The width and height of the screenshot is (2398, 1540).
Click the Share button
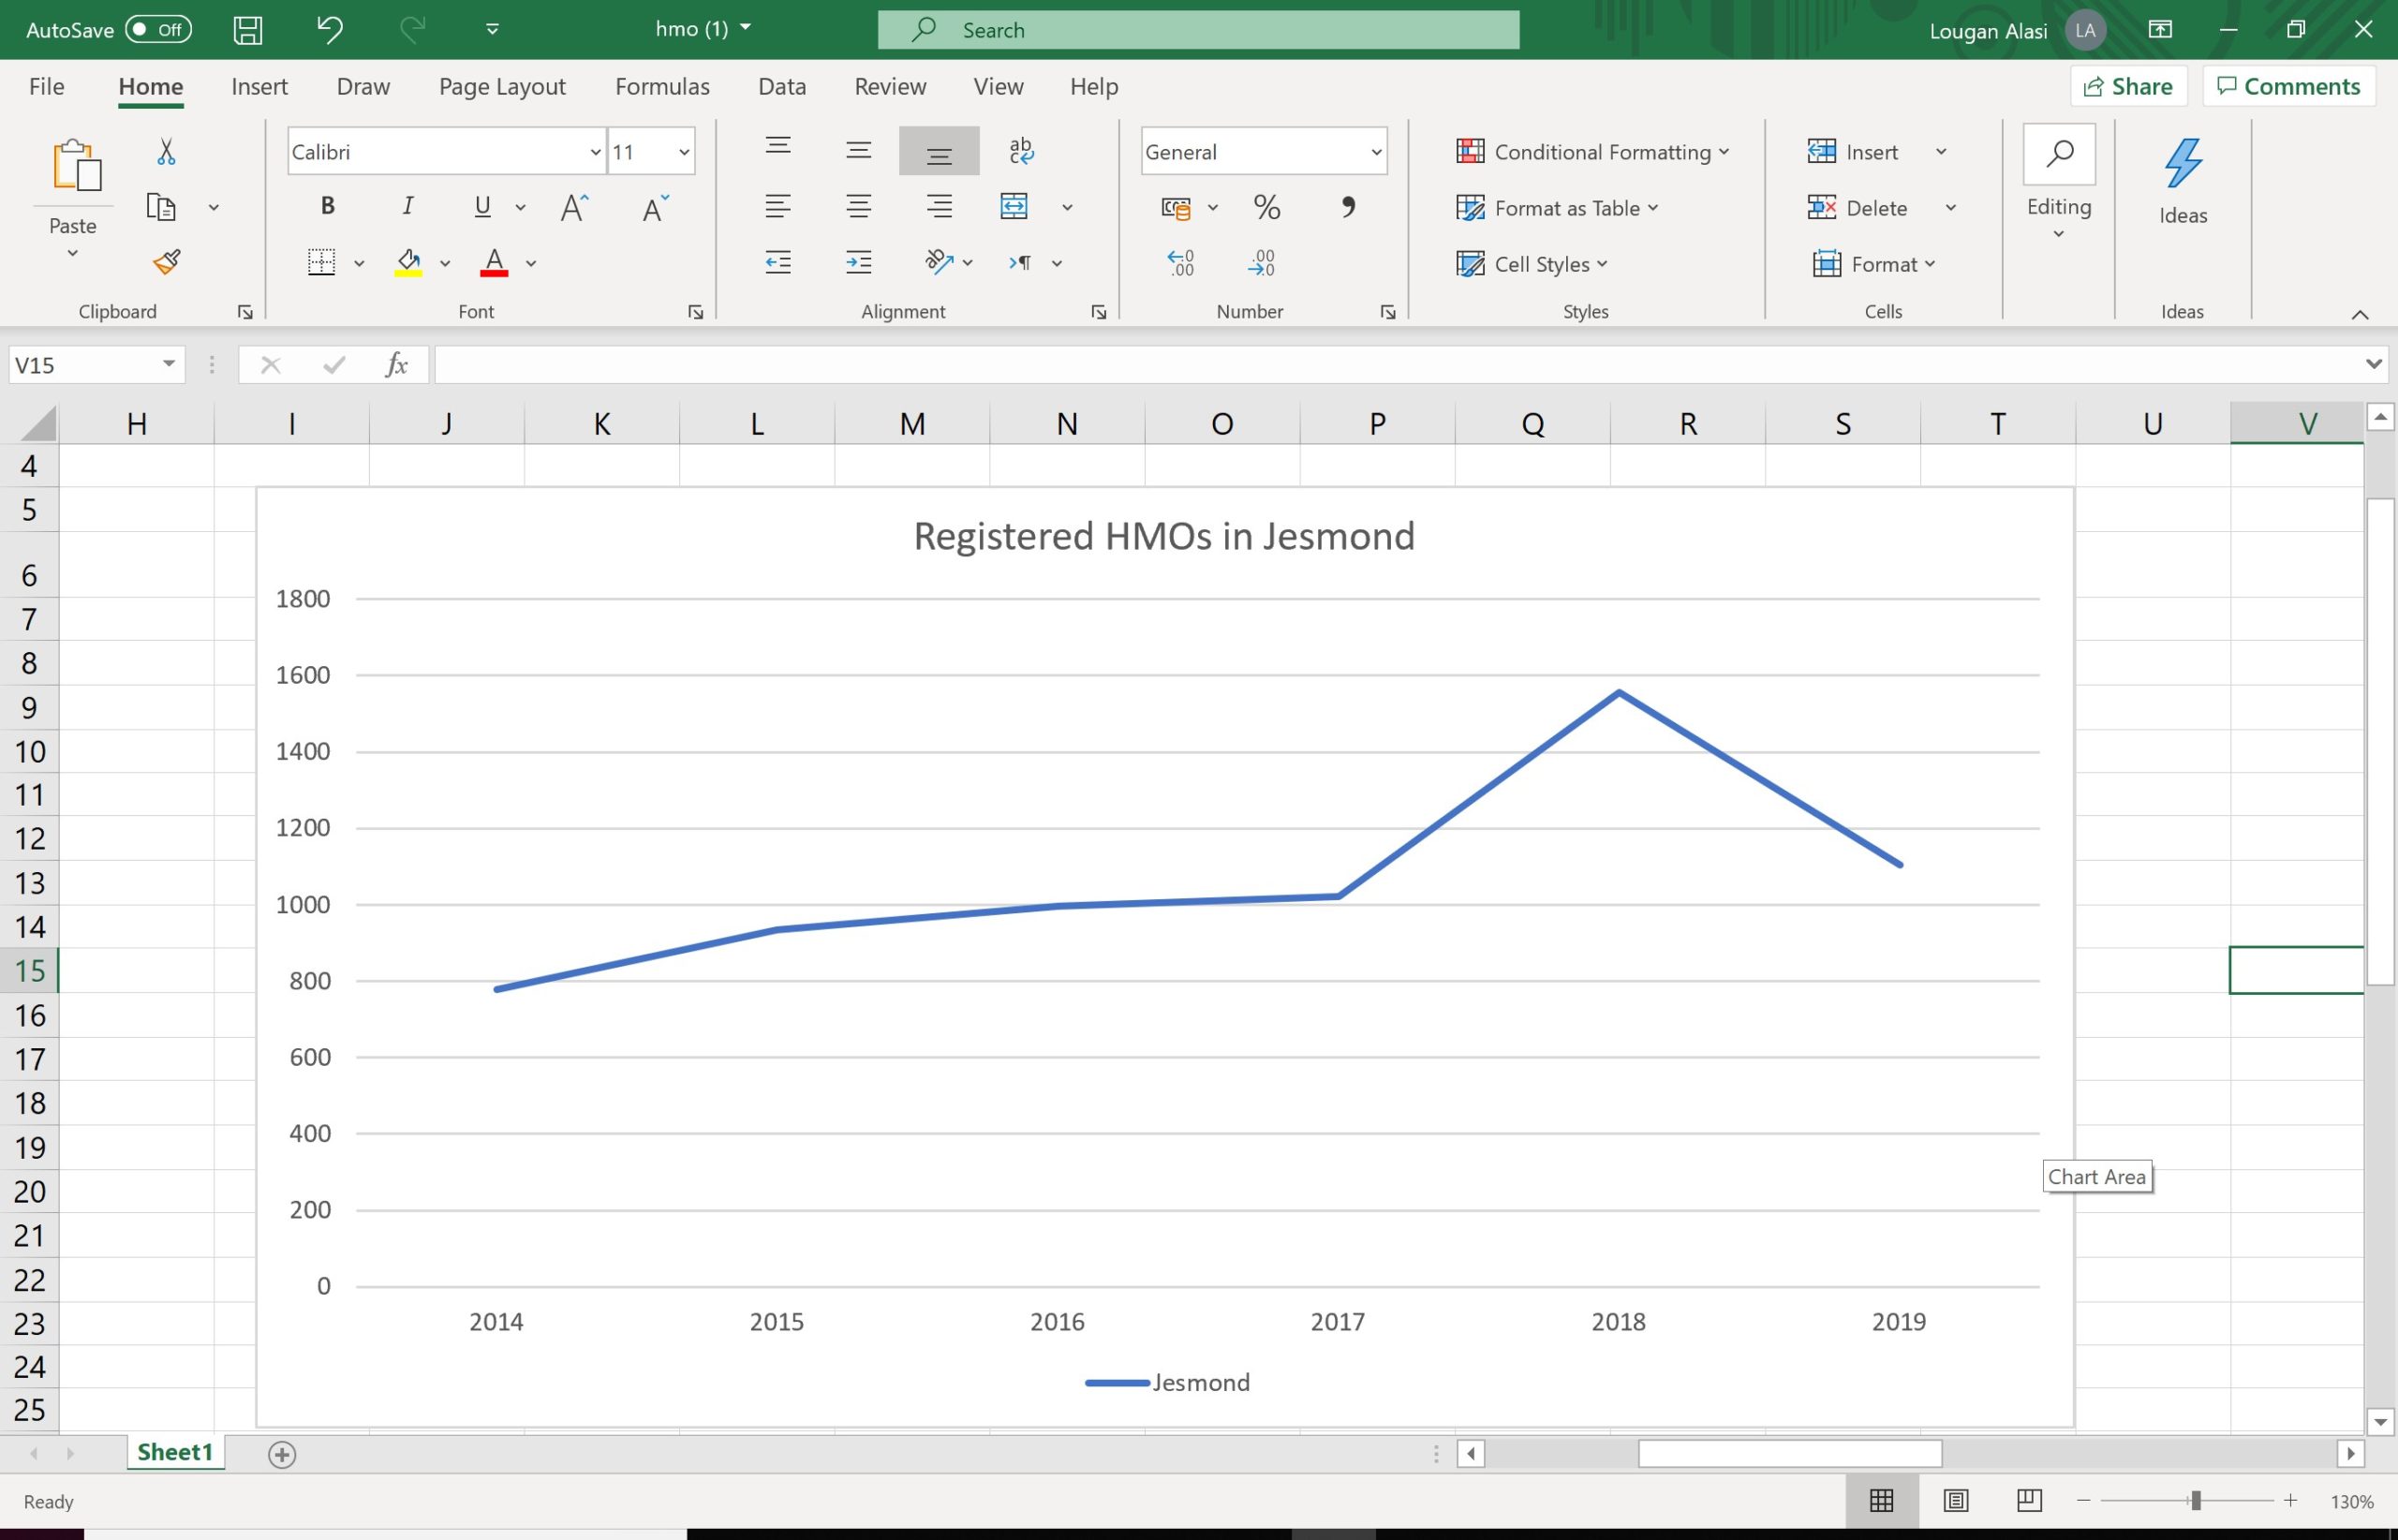coord(2128,87)
